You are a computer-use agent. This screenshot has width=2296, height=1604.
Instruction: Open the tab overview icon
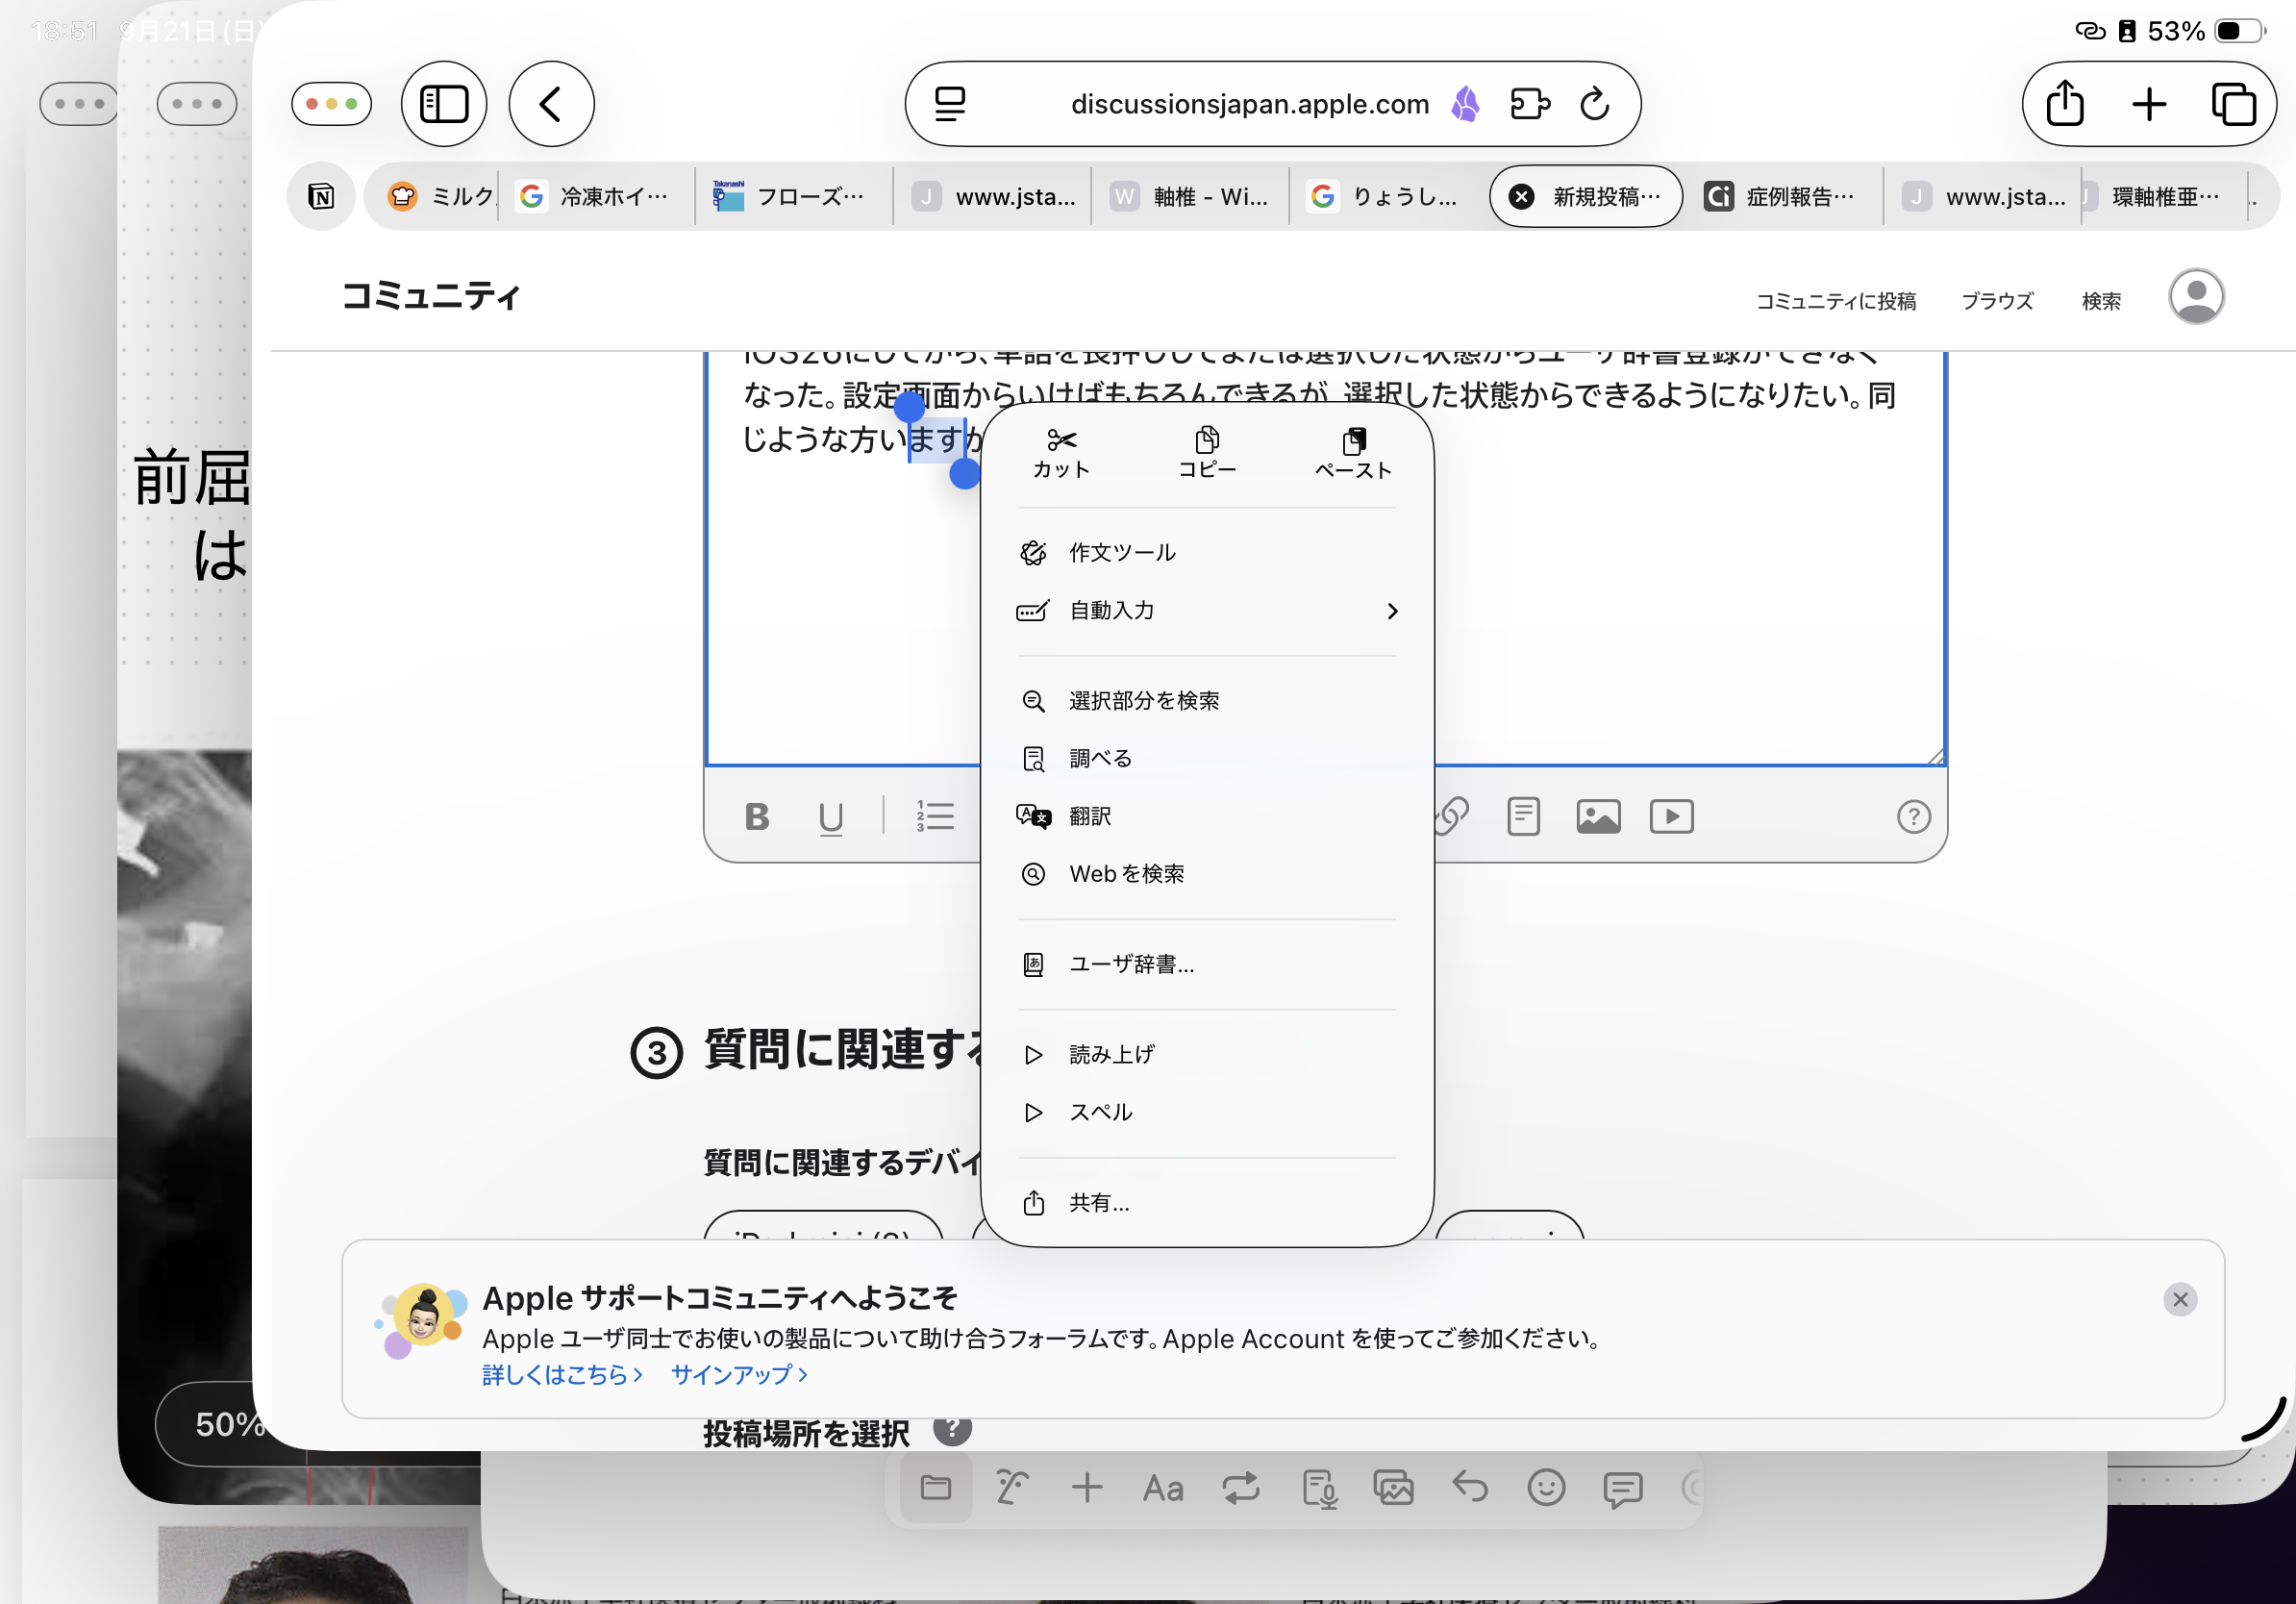tap(2233, 104)
